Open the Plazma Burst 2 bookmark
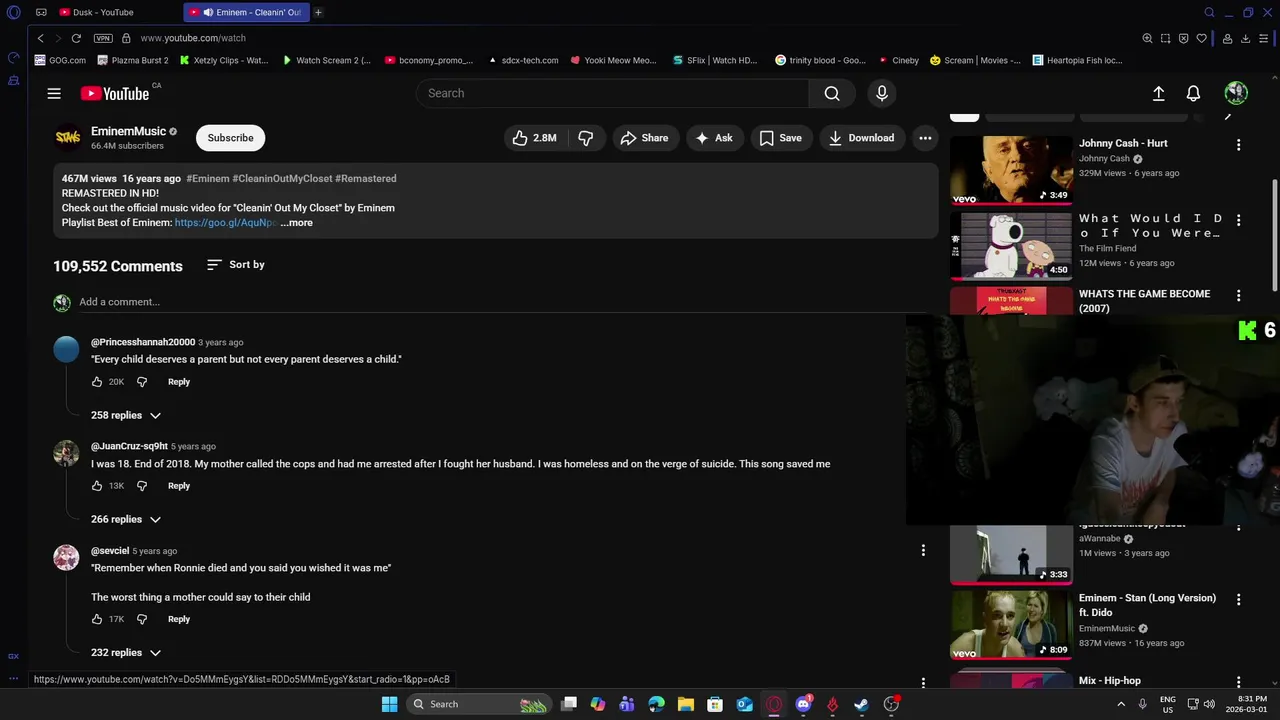 tap(132, 60)
